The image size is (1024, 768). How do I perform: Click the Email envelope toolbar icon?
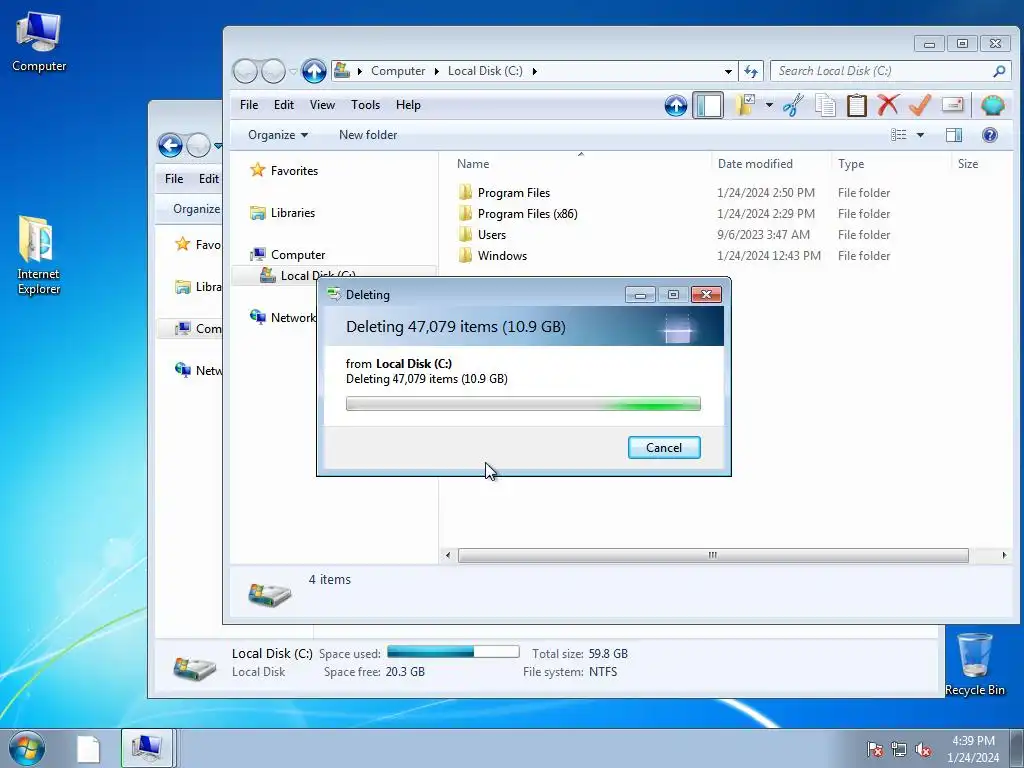pos(952,105)
